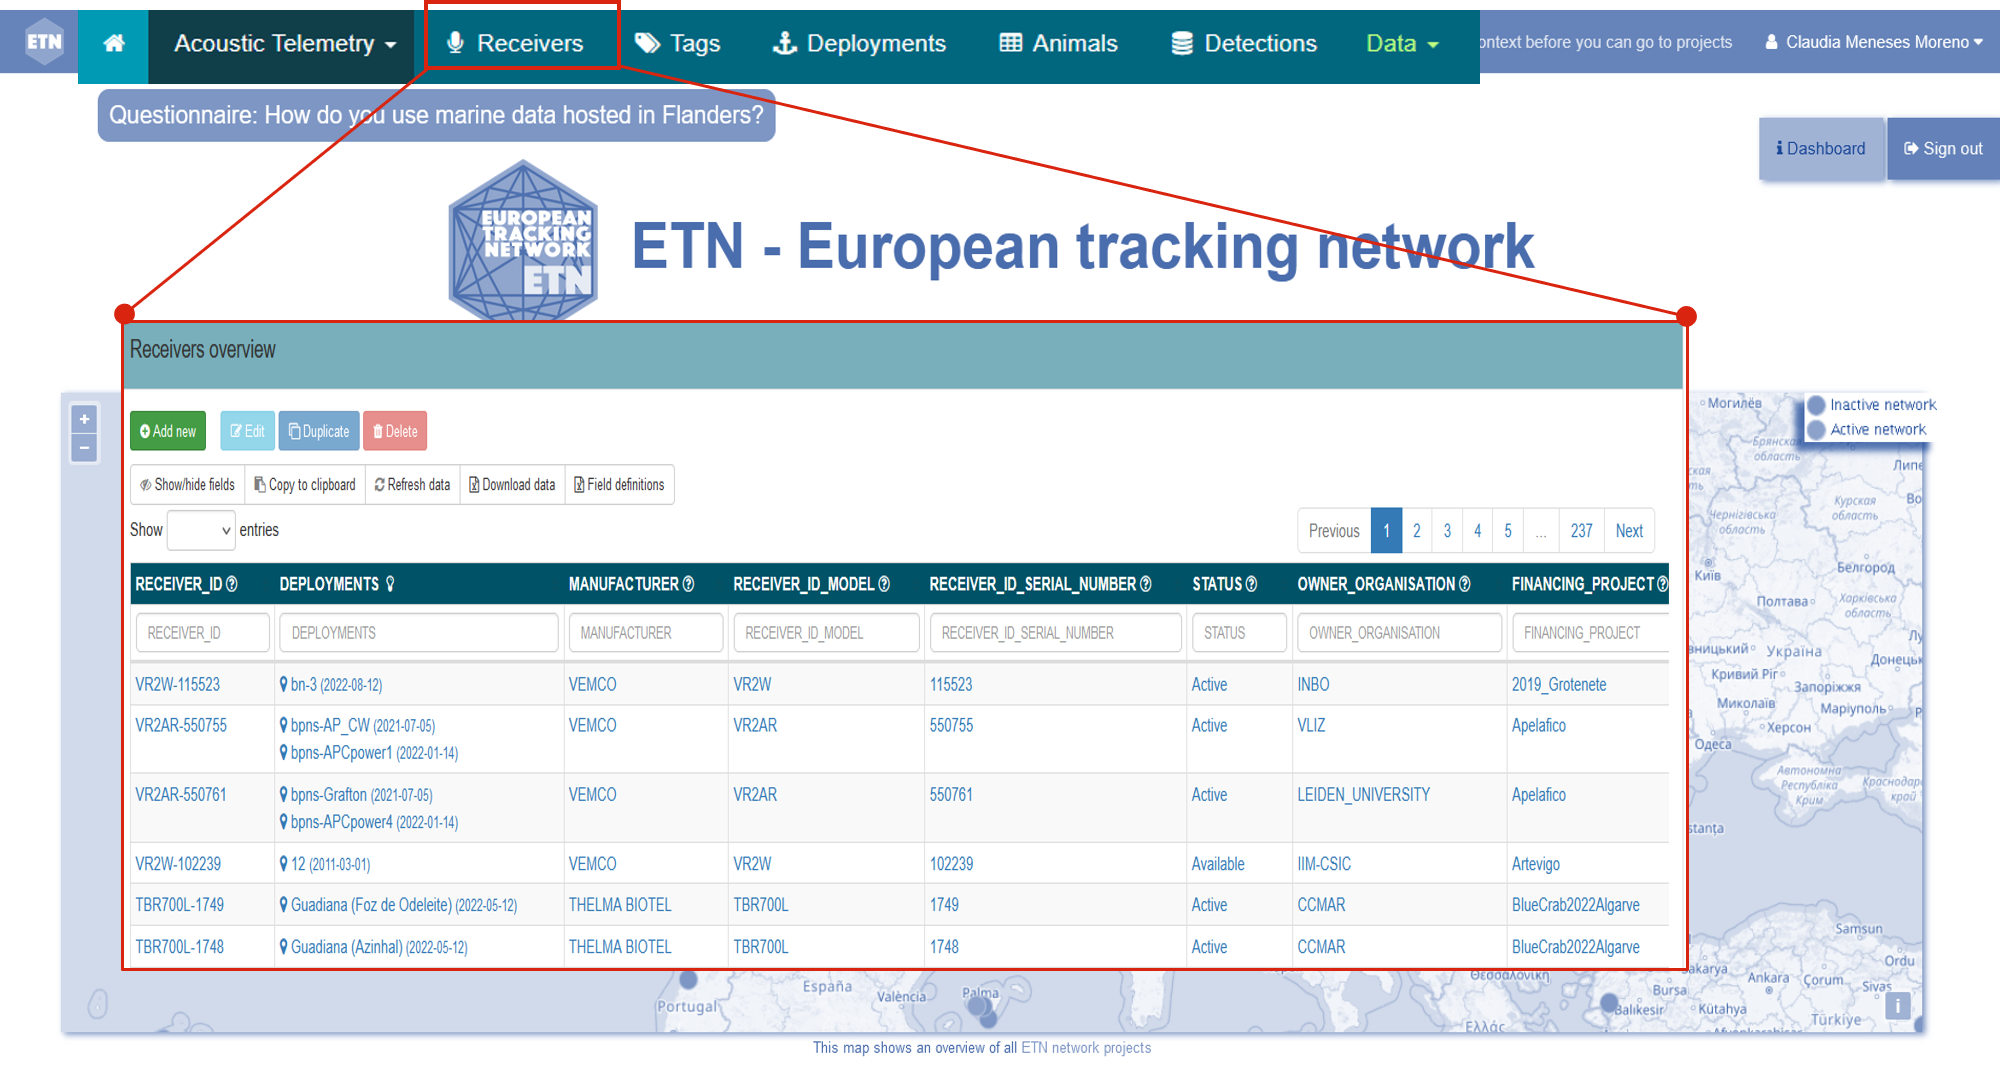Jump to page 237
2000x1070 pixels.
pyautogui.click(x=1581, y=531)
